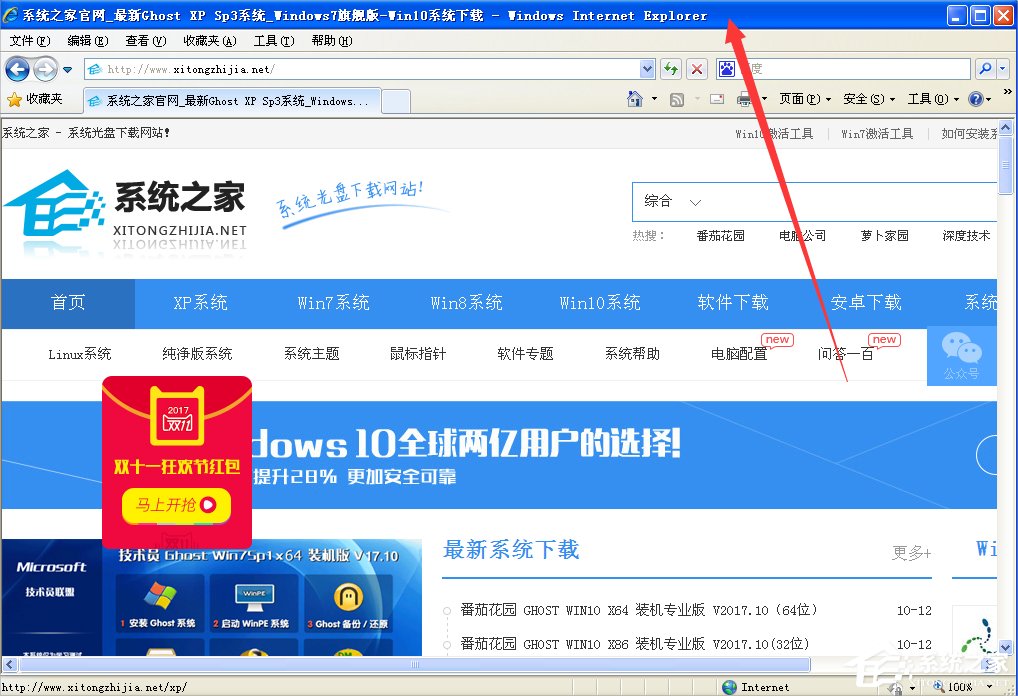Open the 安全(S) security dropdown
This screenshot has width=1018, height=696.
pyautogui.click(x=866, y=99)
